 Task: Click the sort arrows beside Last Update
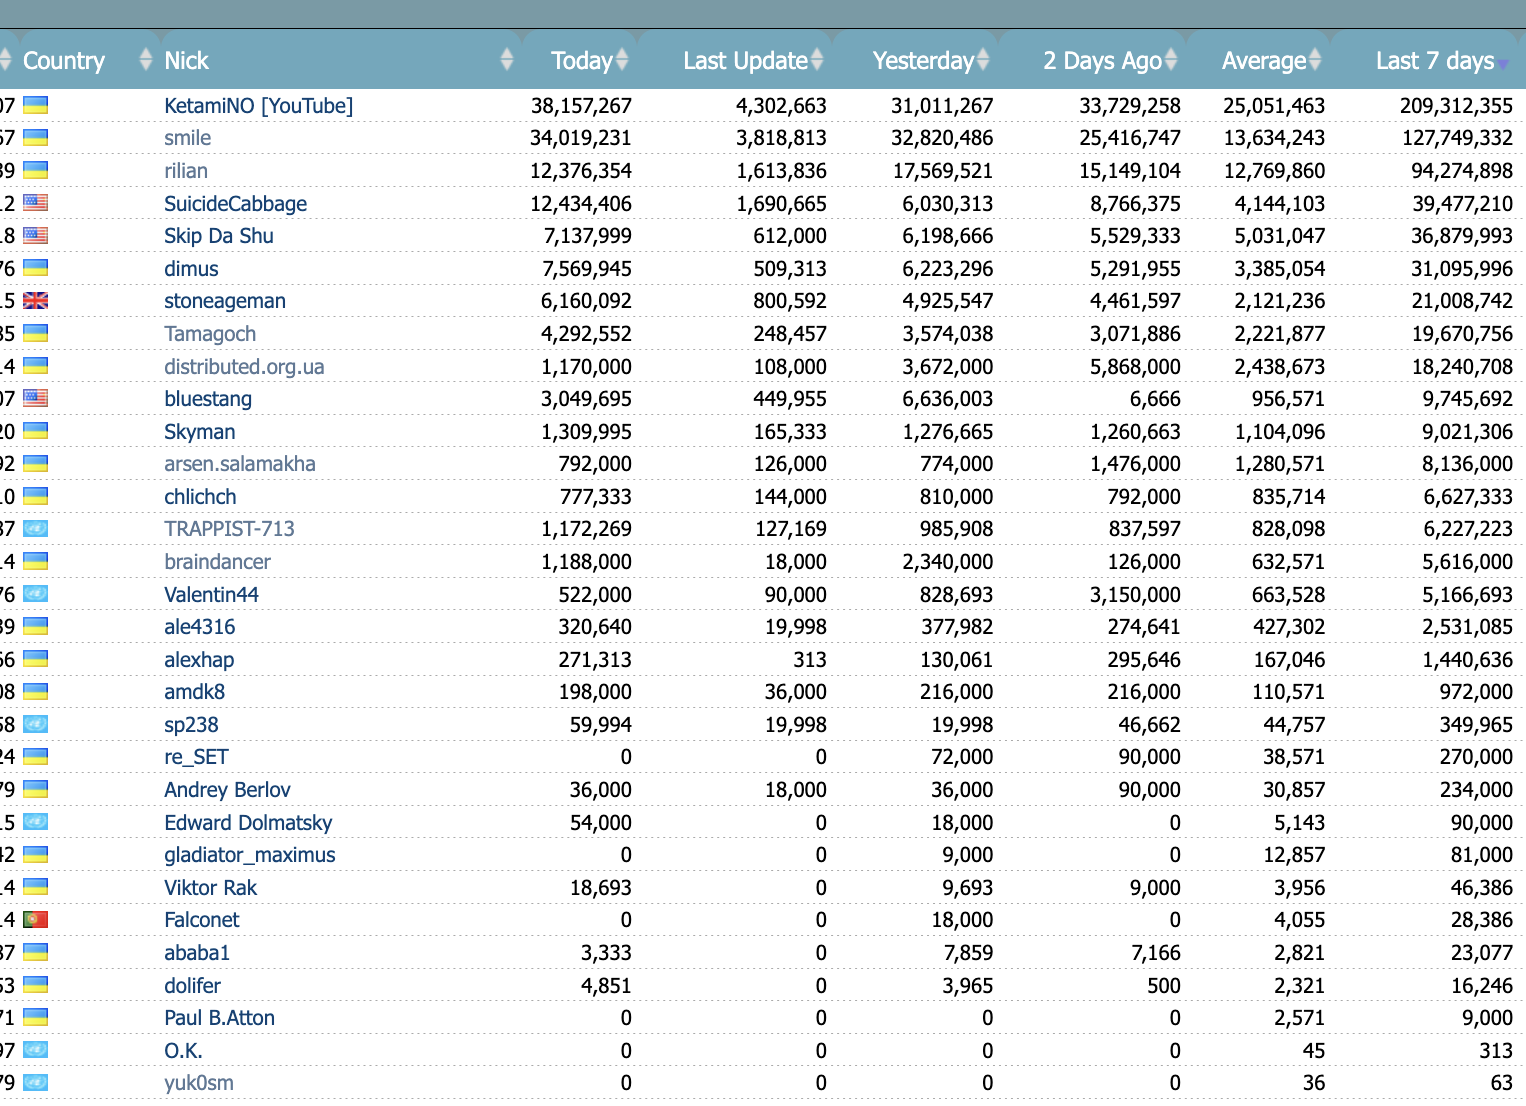(x=817, y=60)
